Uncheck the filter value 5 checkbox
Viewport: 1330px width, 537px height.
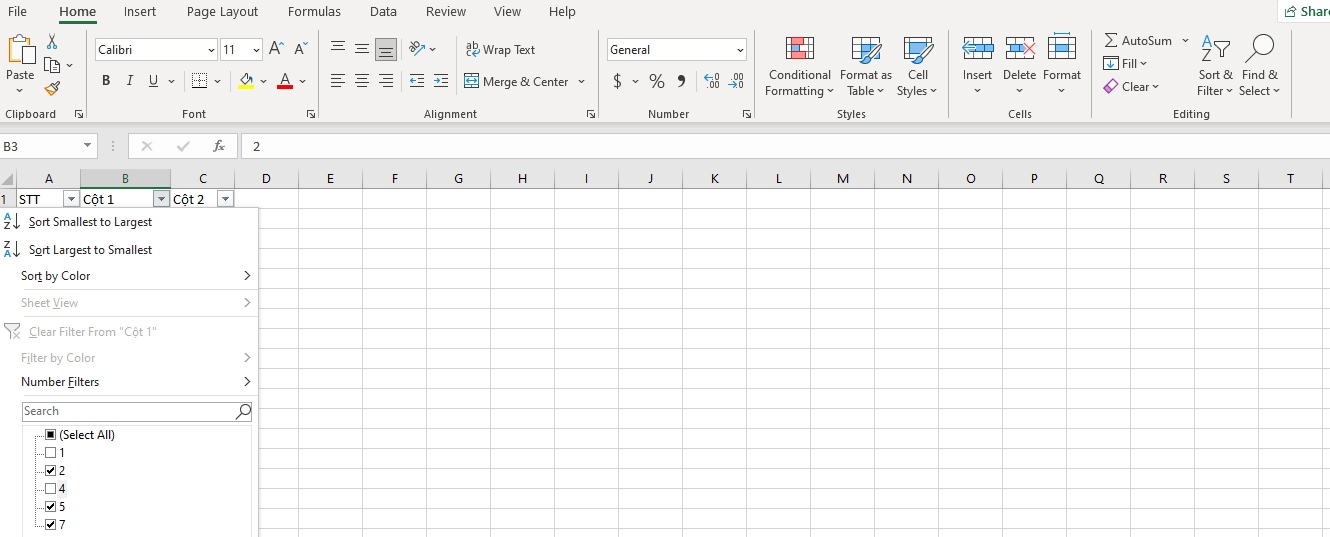point(51,507)
